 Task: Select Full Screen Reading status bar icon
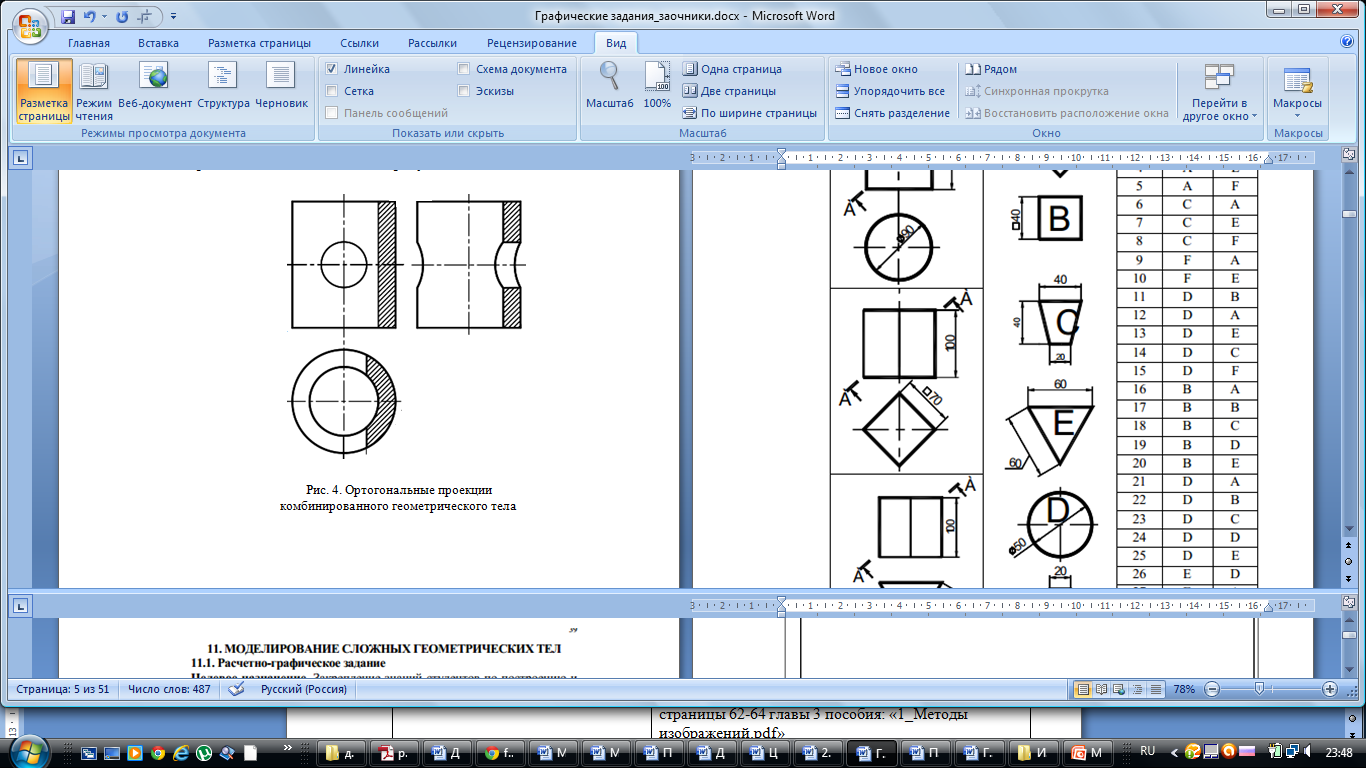pyautogui.click(x=1100, y=689)
